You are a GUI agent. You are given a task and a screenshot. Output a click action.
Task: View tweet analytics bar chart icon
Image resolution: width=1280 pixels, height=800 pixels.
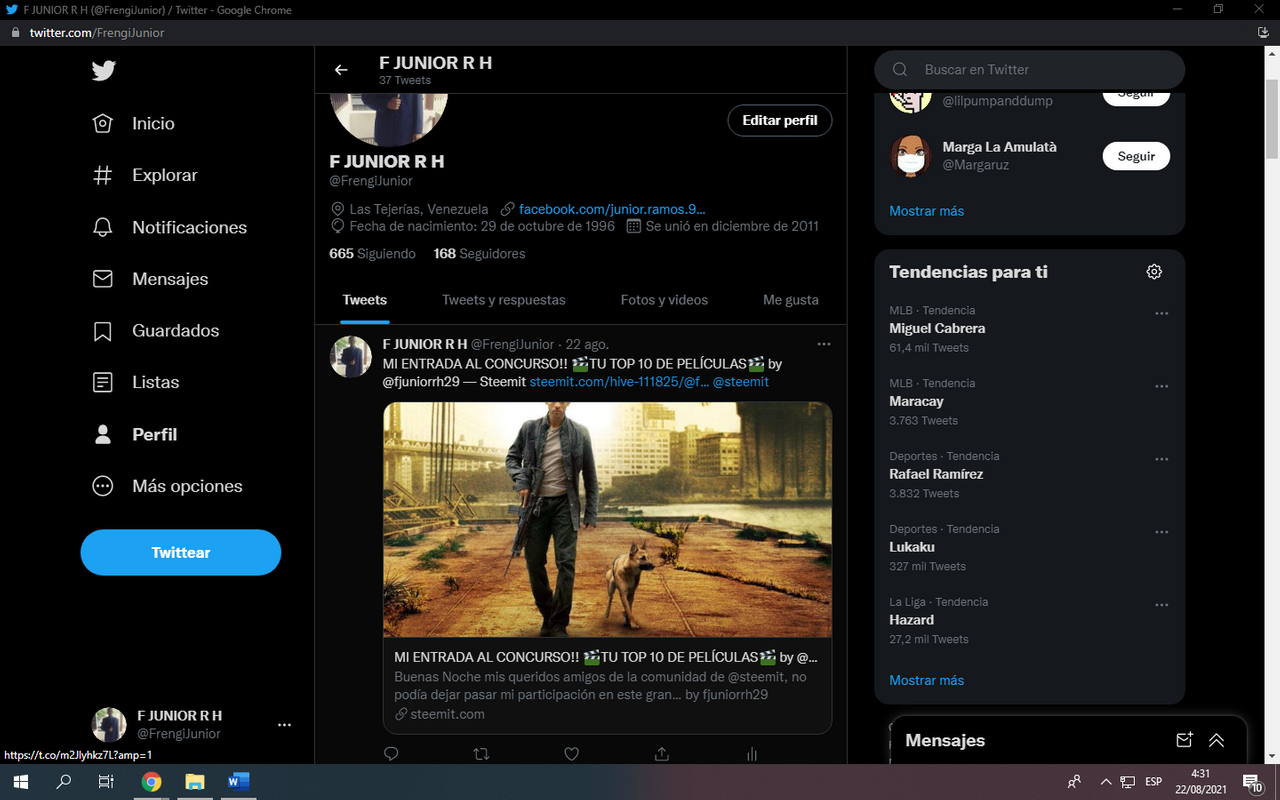click(x=751, y=754)
